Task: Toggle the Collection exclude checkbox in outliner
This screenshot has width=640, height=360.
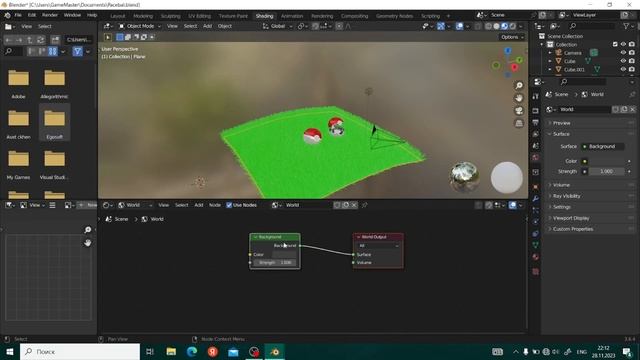Action: click(615, 44)
